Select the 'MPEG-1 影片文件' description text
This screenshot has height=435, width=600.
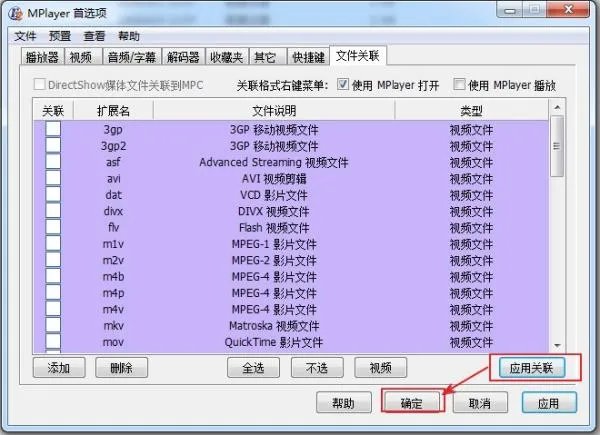click(274, 244)
